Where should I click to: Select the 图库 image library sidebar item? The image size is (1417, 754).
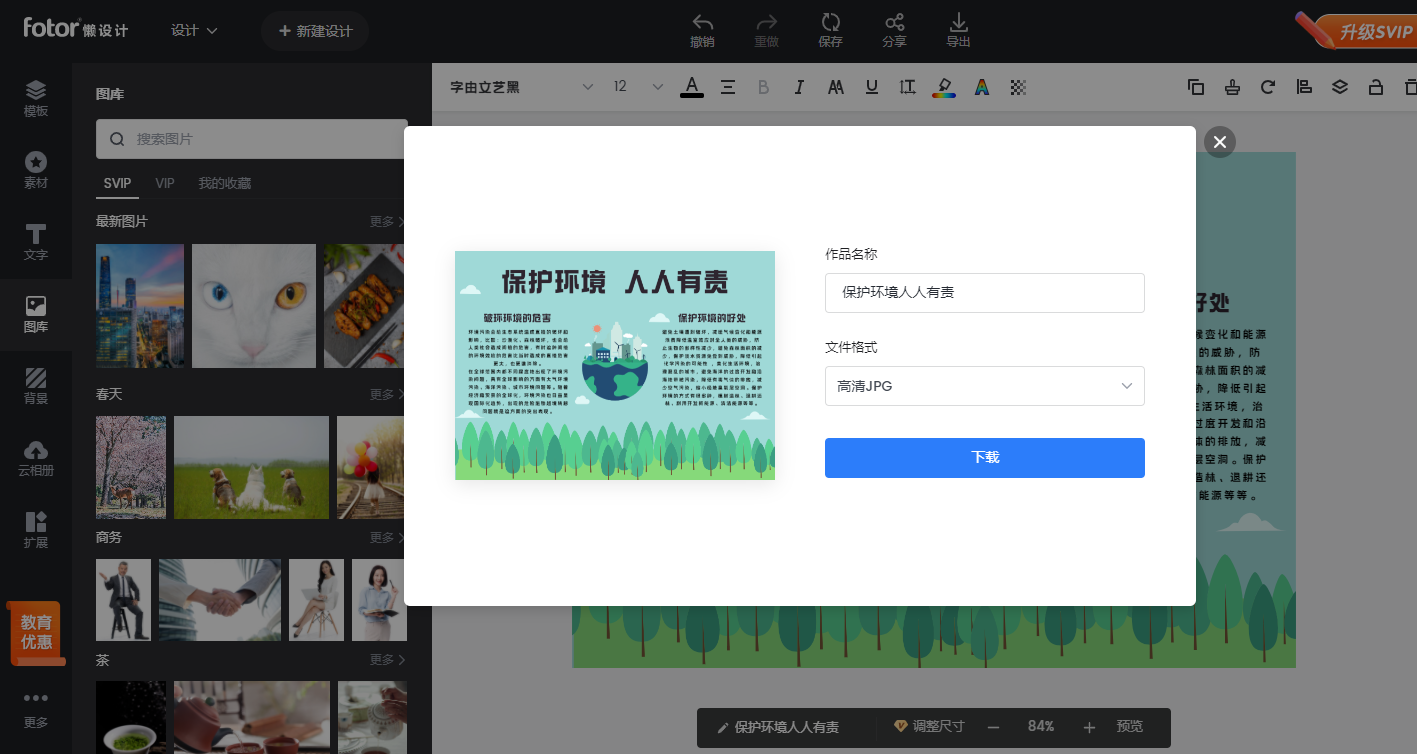click(x=36, y=315)
